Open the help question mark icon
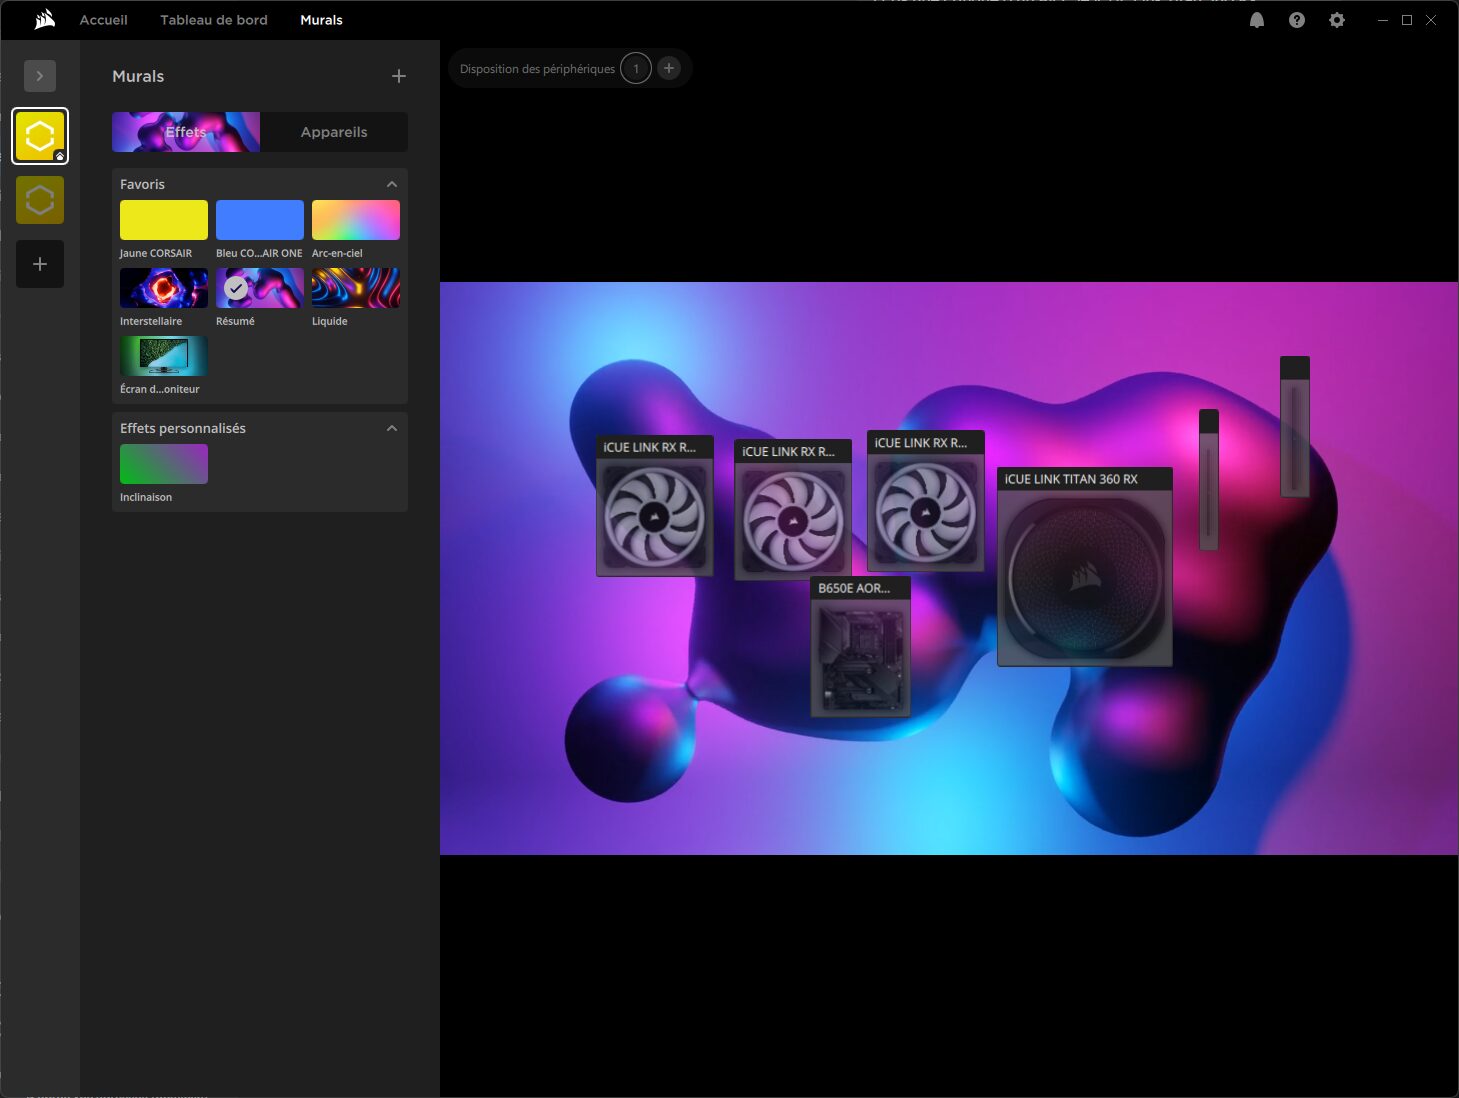The width and height of the screenshot is (1459, 1098). click(x=1297, y=20)
